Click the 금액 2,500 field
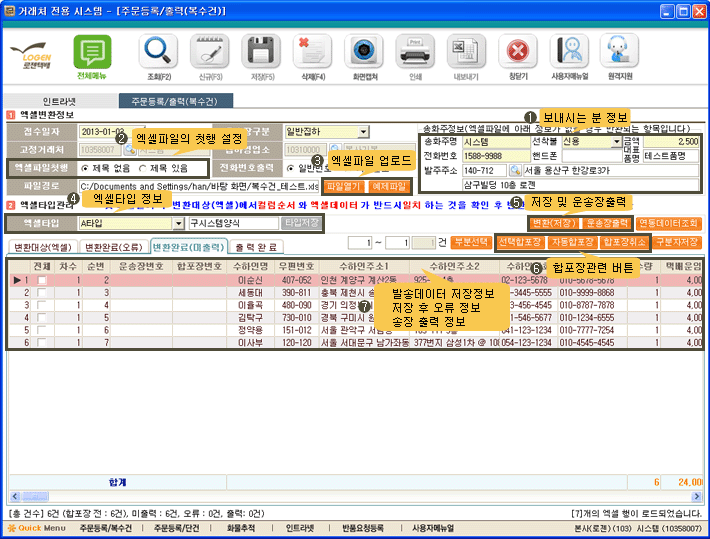Image resolution: width=710 pixels, height=539 pixels. click(x=671, y=142)
